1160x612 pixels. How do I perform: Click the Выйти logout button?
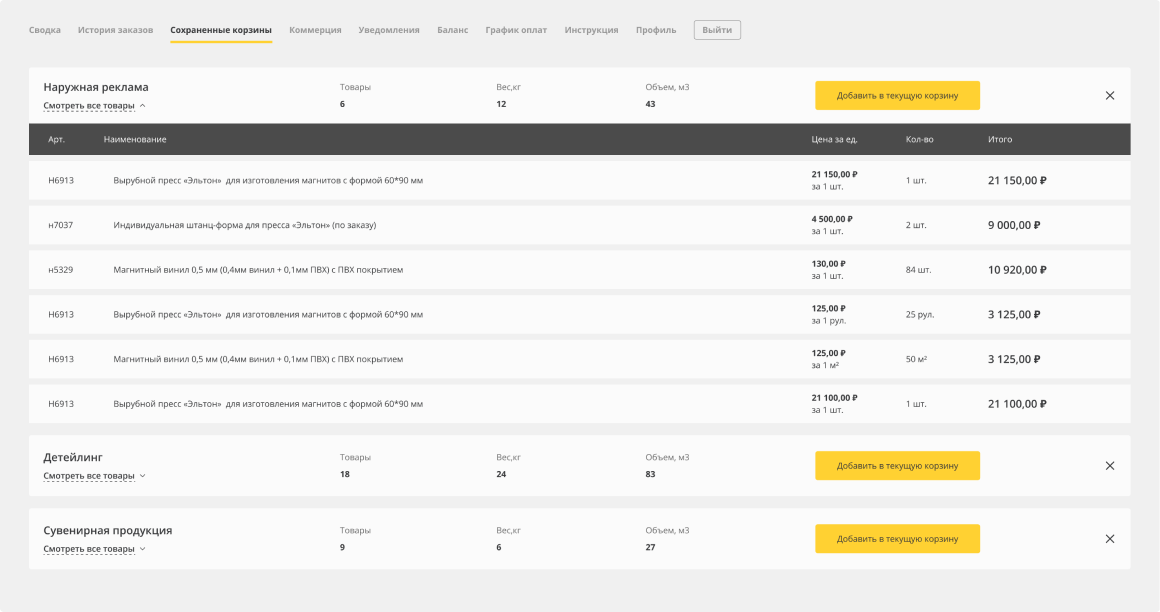717,30
